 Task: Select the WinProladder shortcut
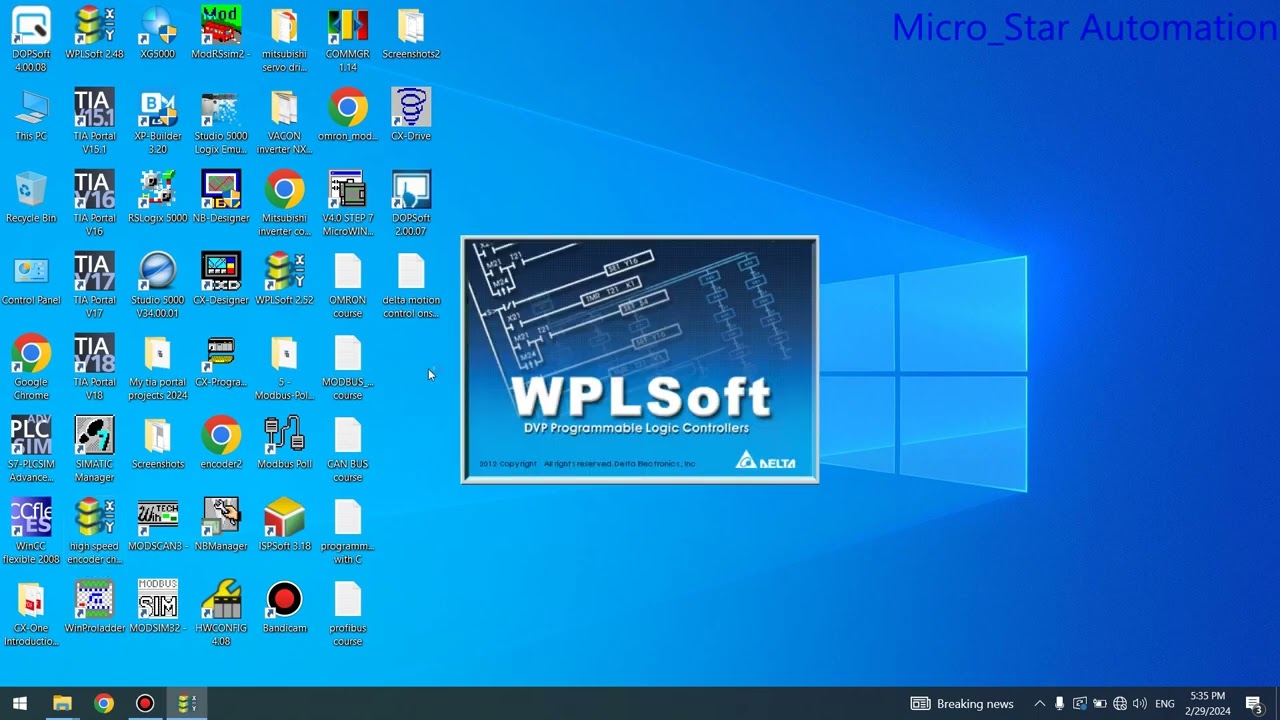pos(94,606)
